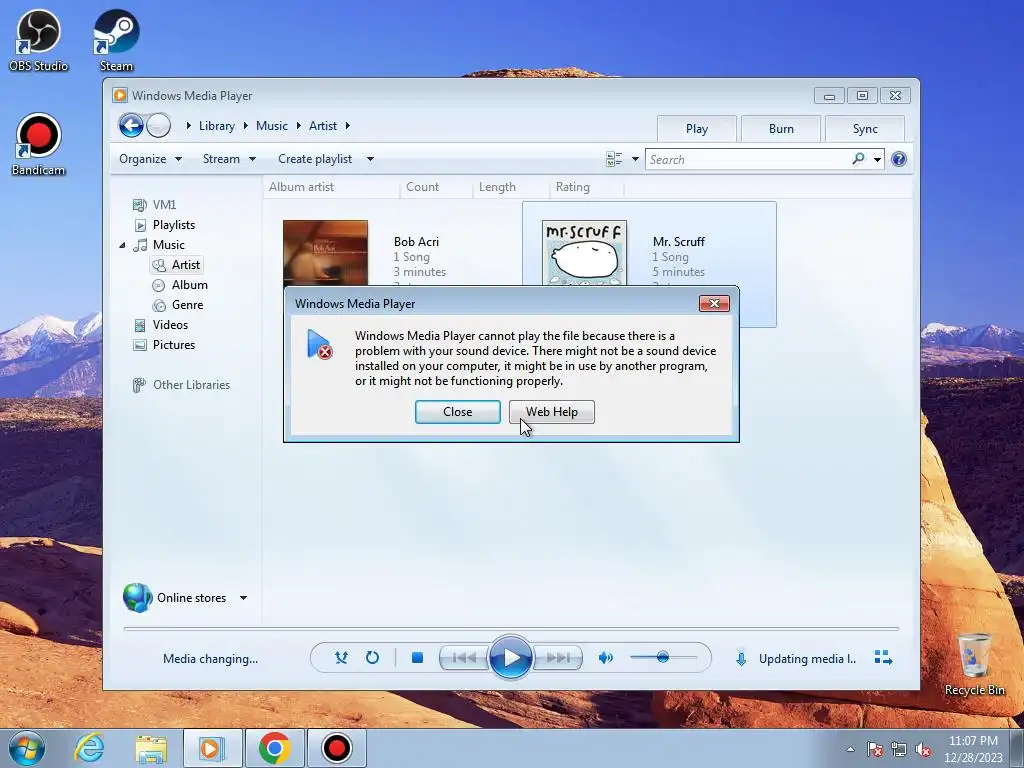
Task: Open Google Chrome from the taskbar
Action: 274,748
